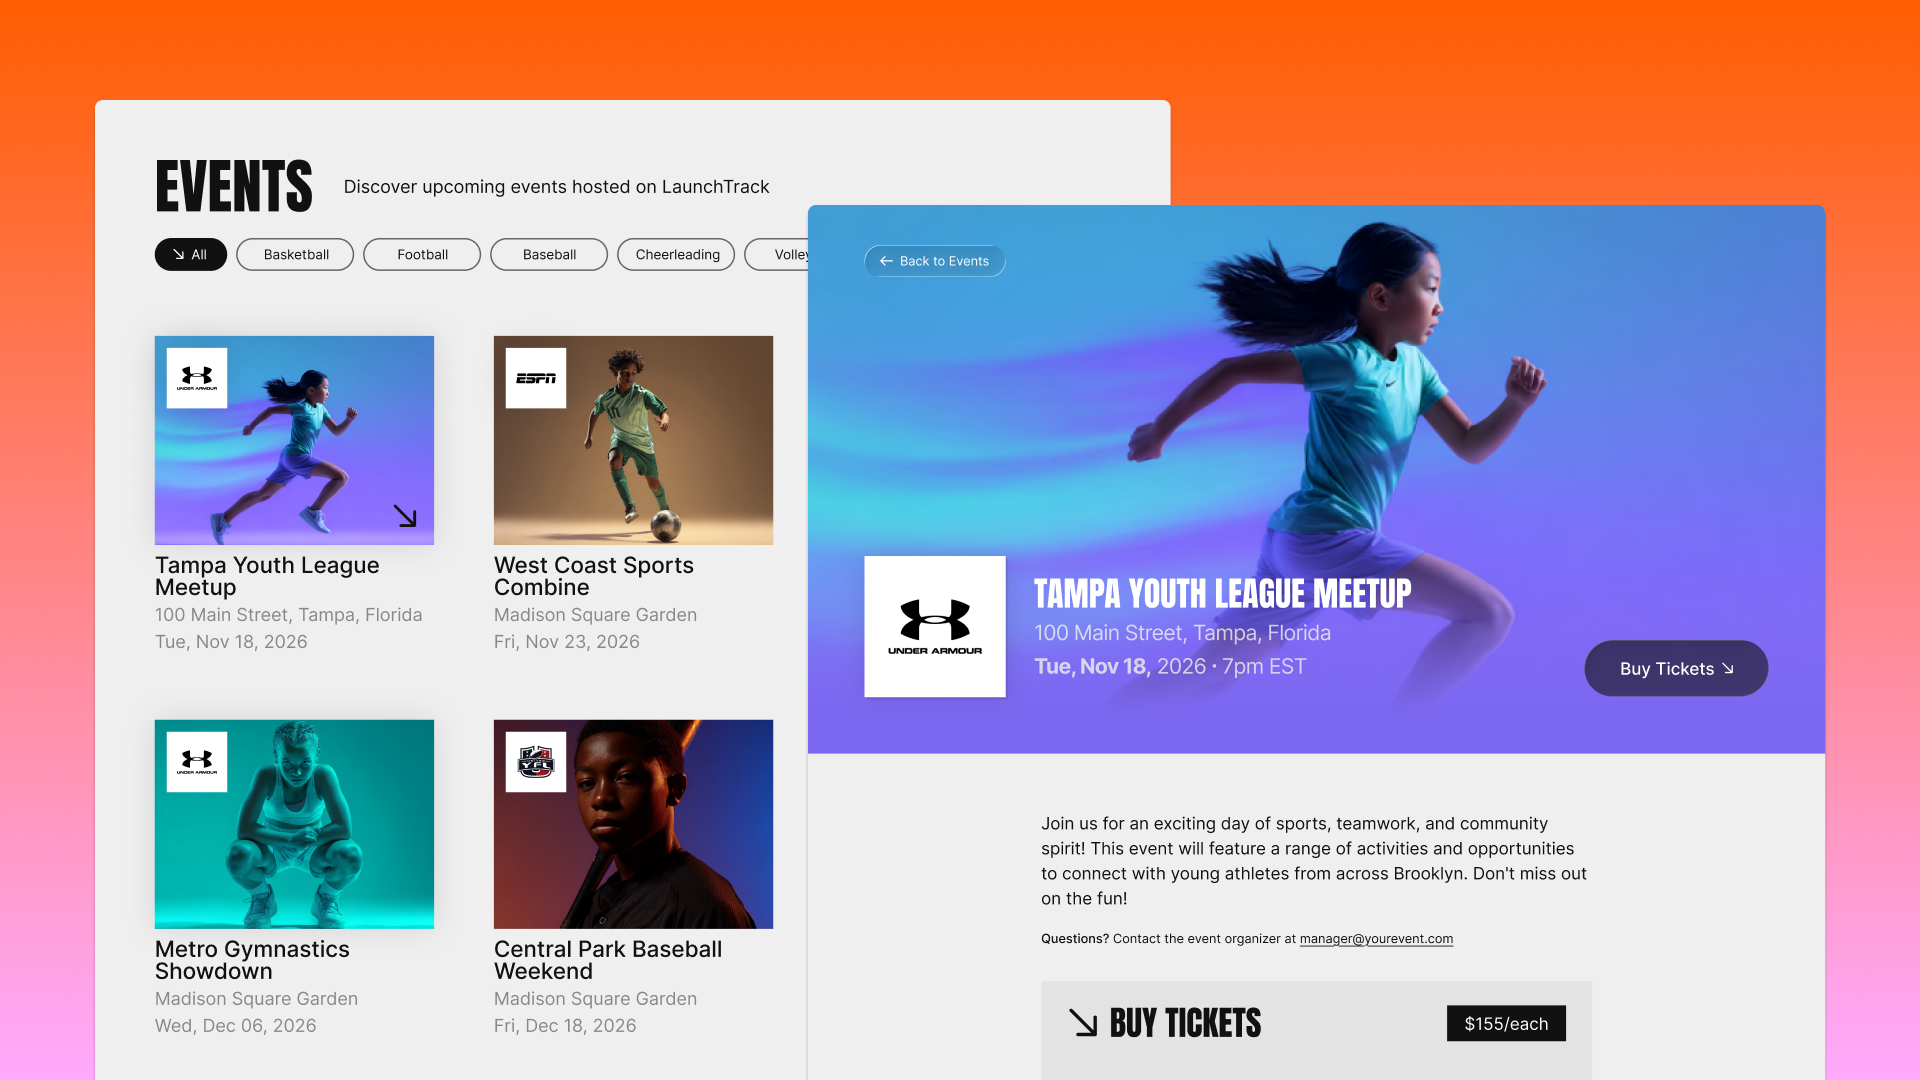Screen dimensions: 1920x1080
Task: Filter events by Baseball
Action: coord(549,254)
